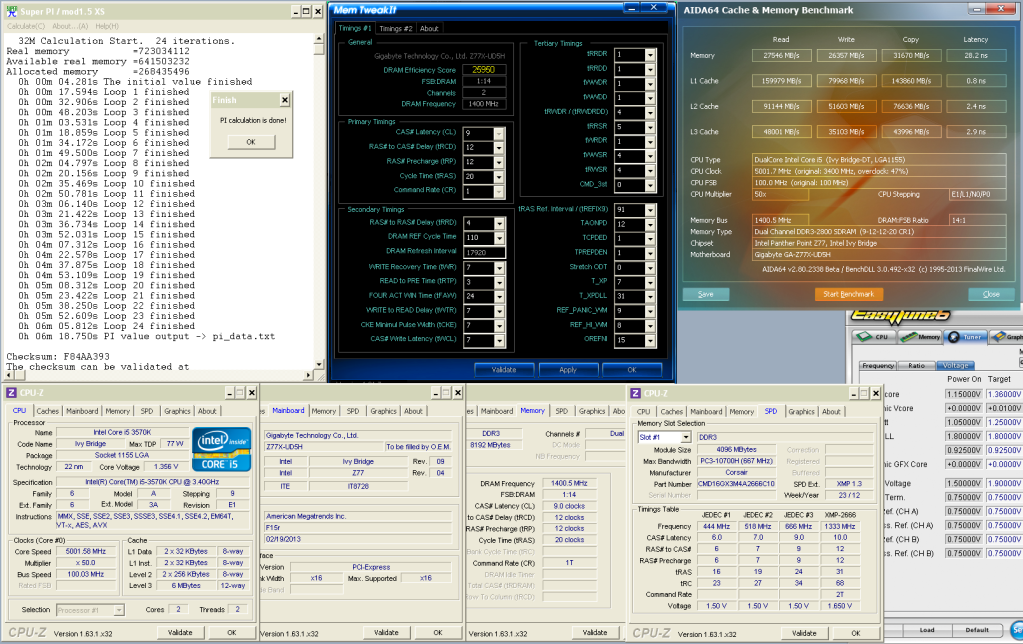Open the Memory section in EasyTune6
Viewport: 1023px width, 644px height.
click(x=920, y=337)
